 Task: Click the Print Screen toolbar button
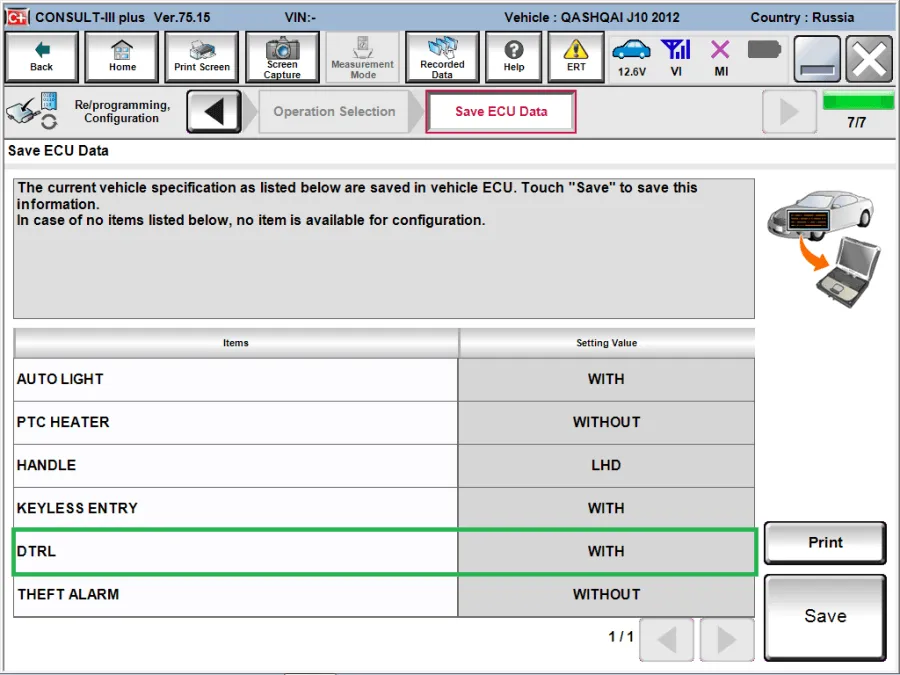pyautogui.click(x=201, y=57)
